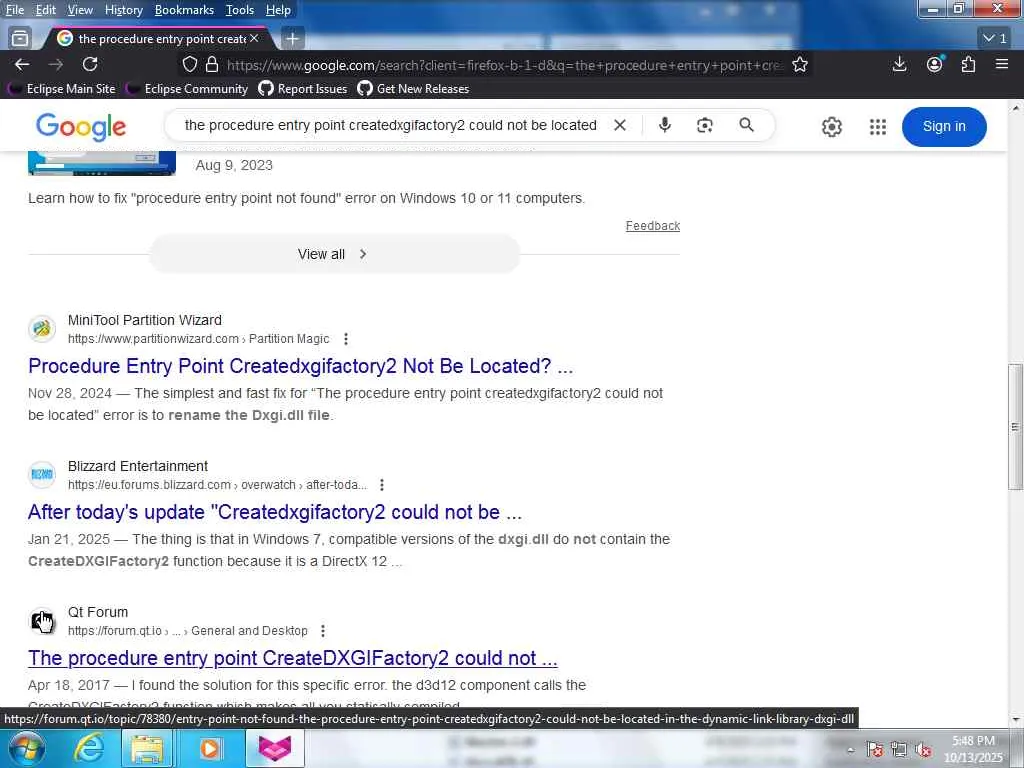Go to Google logo homepage
Viewport: 1024px width, 768px height.
(x=80, y=127)
